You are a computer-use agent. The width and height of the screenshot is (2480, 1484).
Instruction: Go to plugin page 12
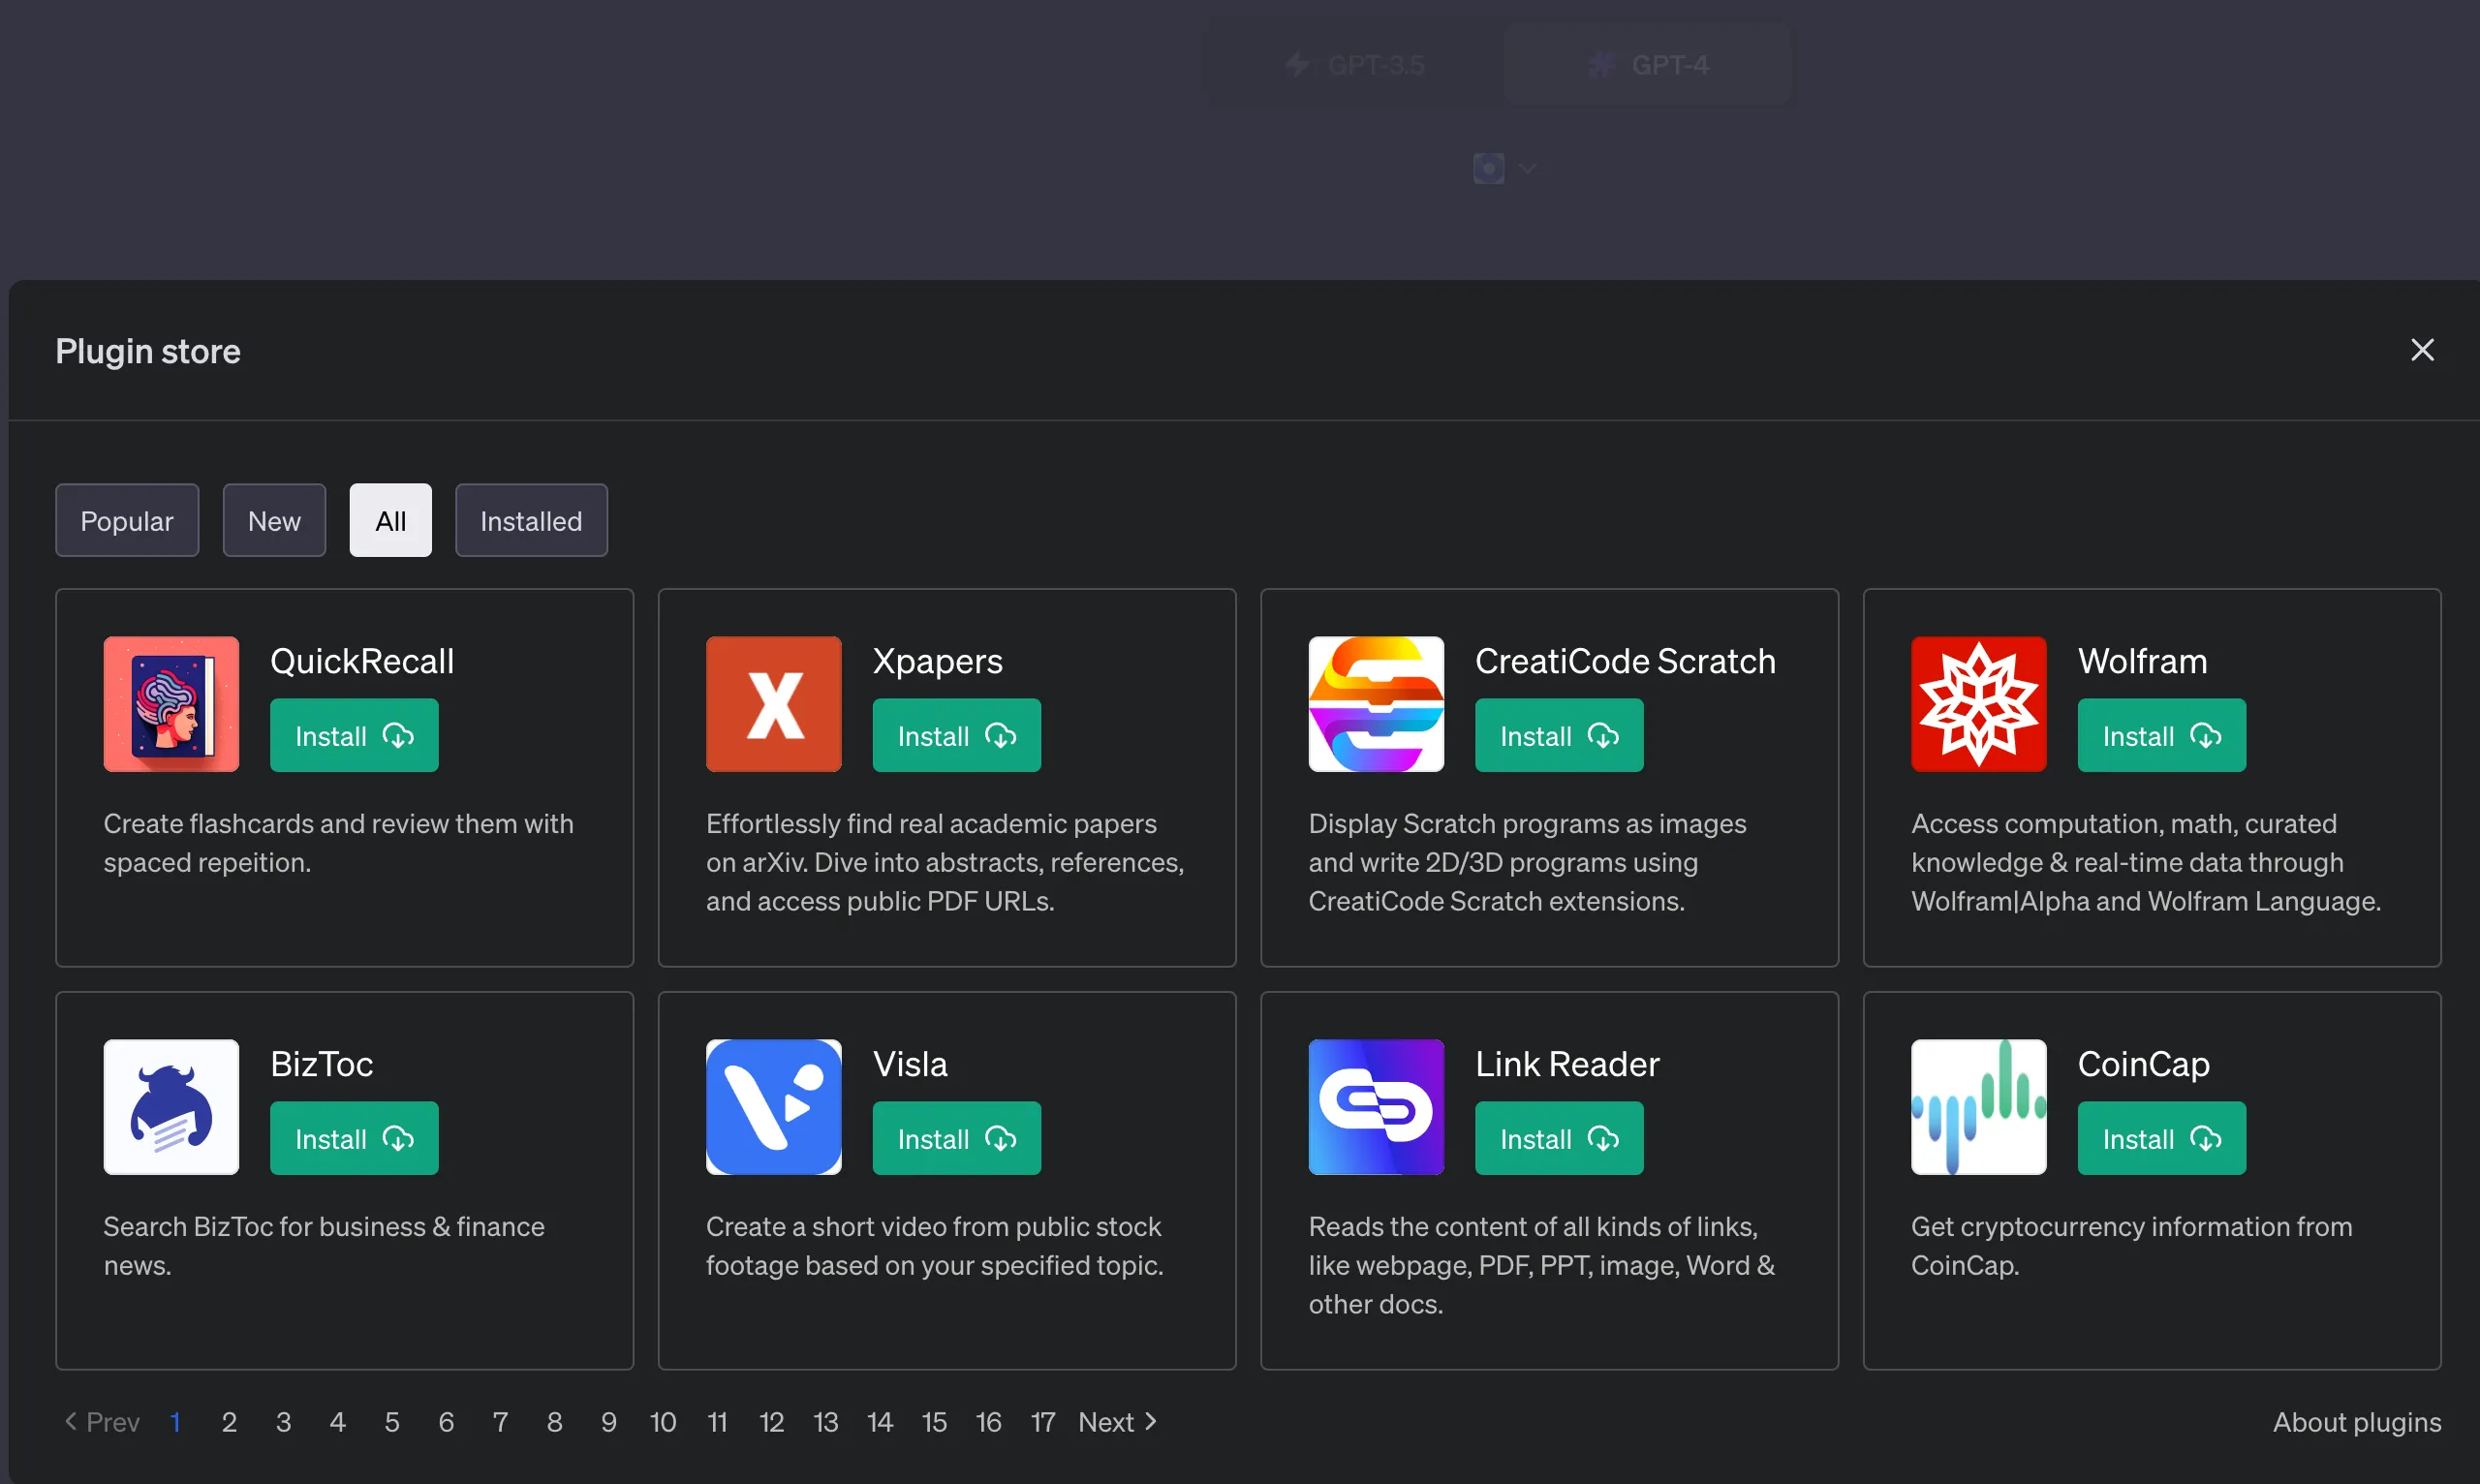click(x=771, y=1422)
